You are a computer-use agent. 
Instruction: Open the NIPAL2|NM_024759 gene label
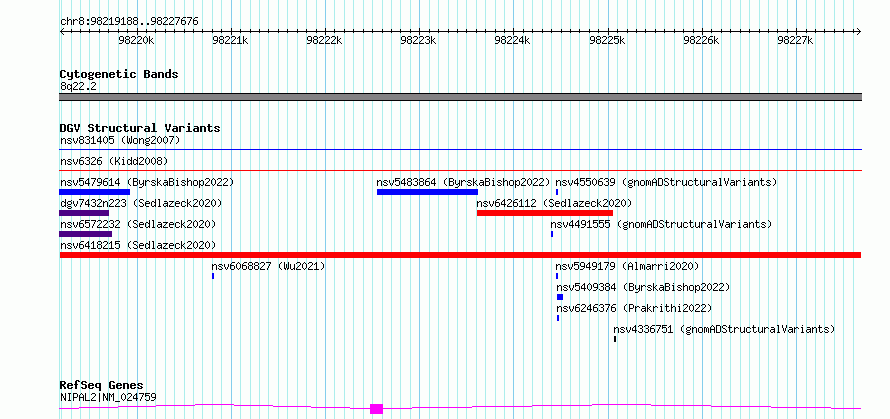(108, 397)
